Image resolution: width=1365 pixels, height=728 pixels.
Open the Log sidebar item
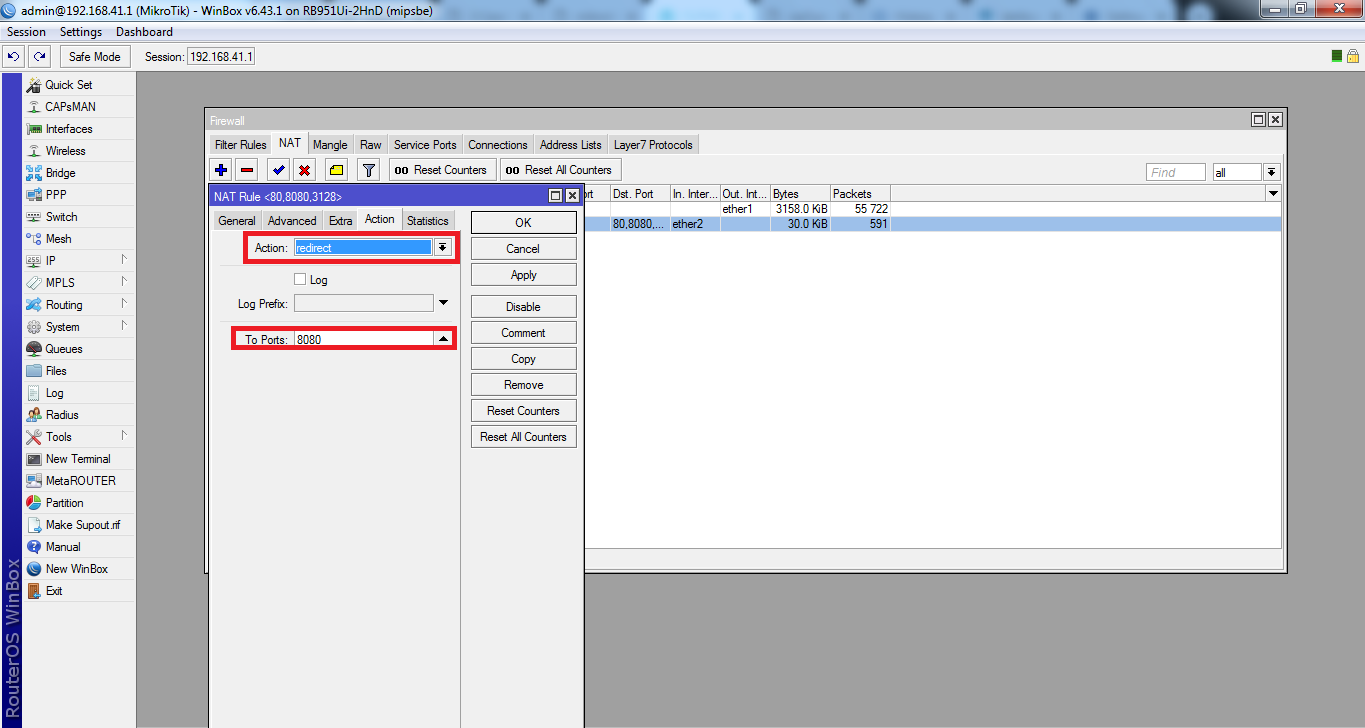[54, 393]
